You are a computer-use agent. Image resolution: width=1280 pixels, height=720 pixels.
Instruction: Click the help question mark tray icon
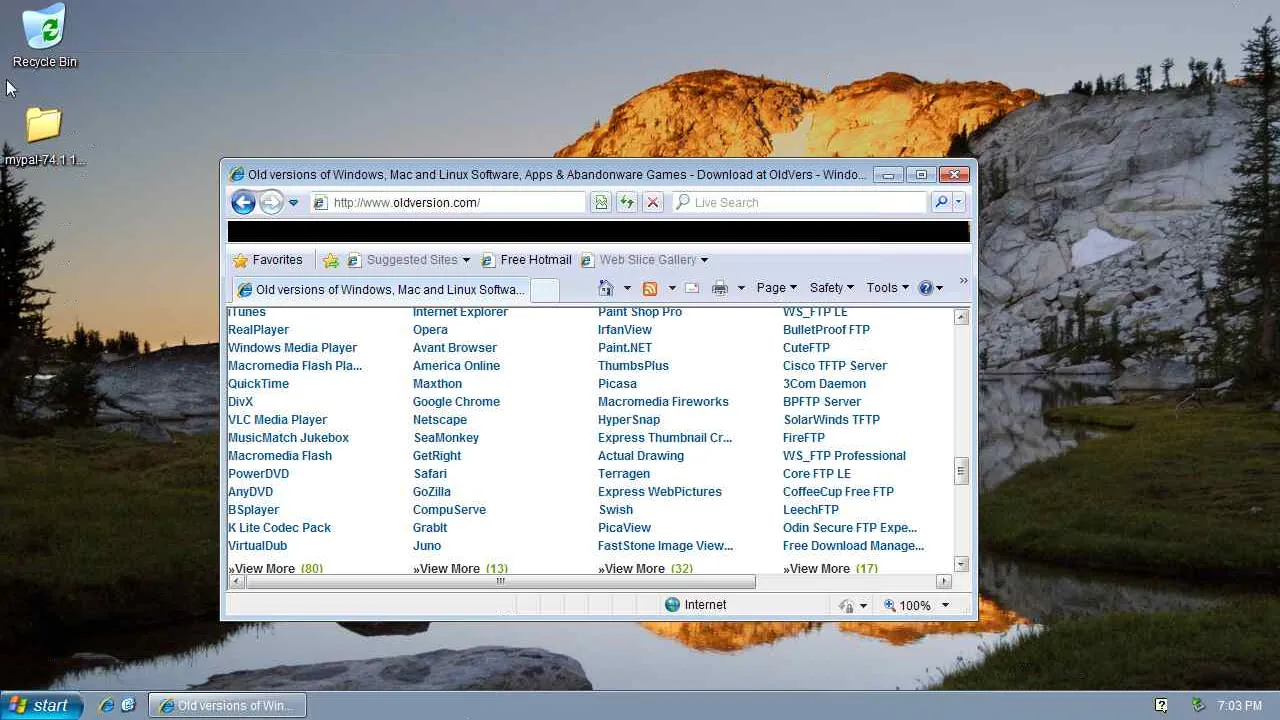(1161, 706)
